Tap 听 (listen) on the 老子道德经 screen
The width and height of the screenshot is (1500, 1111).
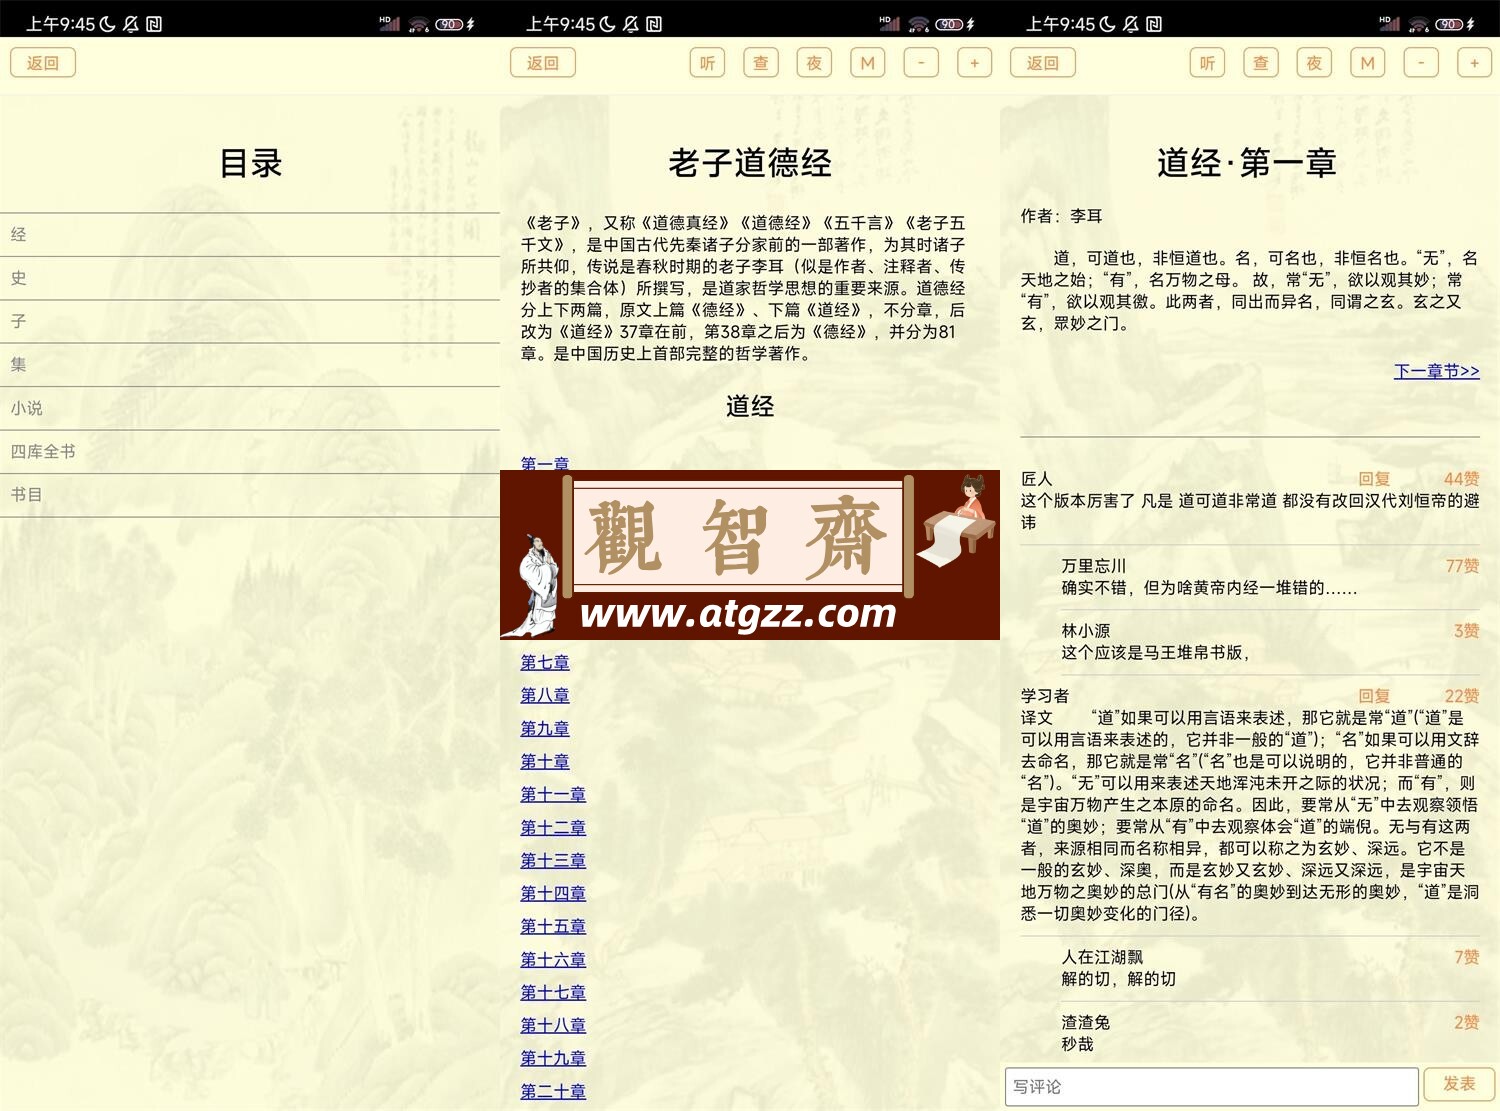click(707, 63)
